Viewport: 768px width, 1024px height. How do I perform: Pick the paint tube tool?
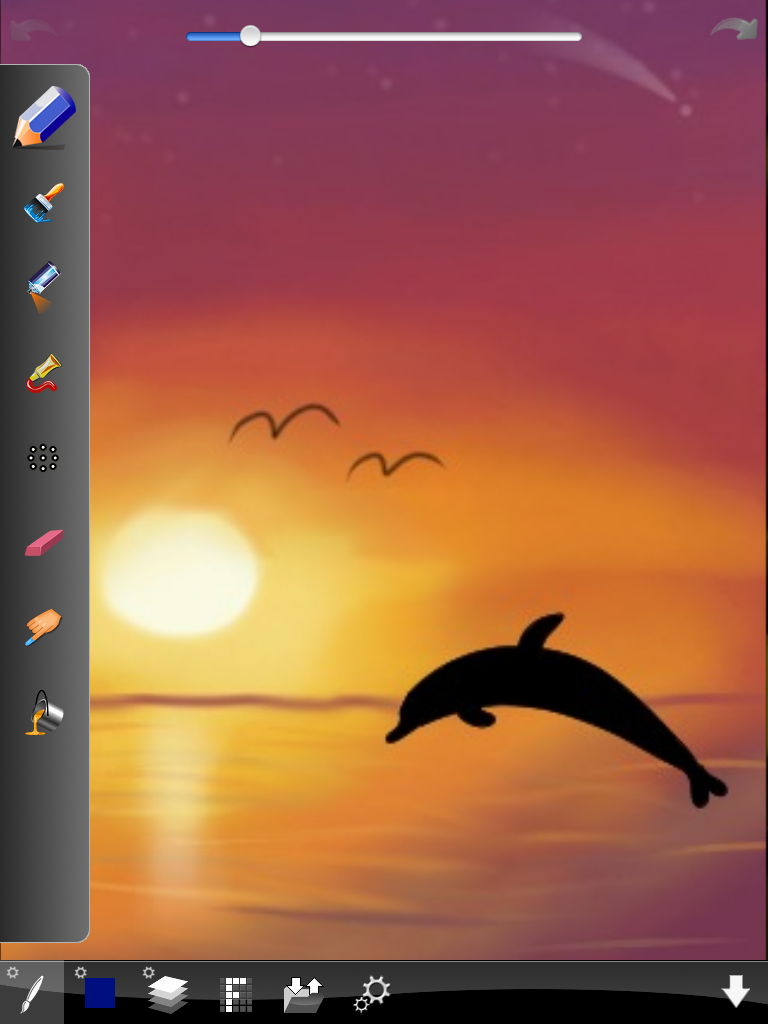click(x=43, y=373)
